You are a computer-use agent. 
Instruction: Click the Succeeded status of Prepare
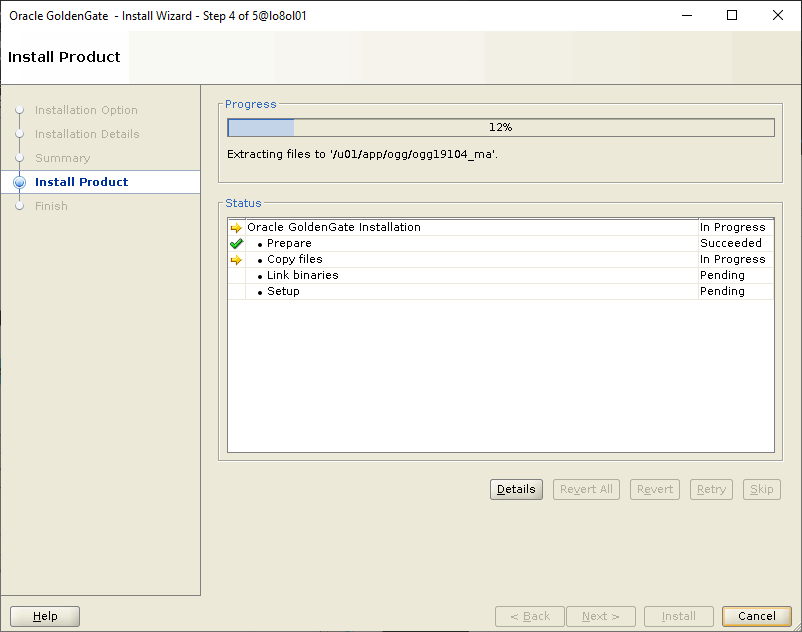(x=730, y=243)
